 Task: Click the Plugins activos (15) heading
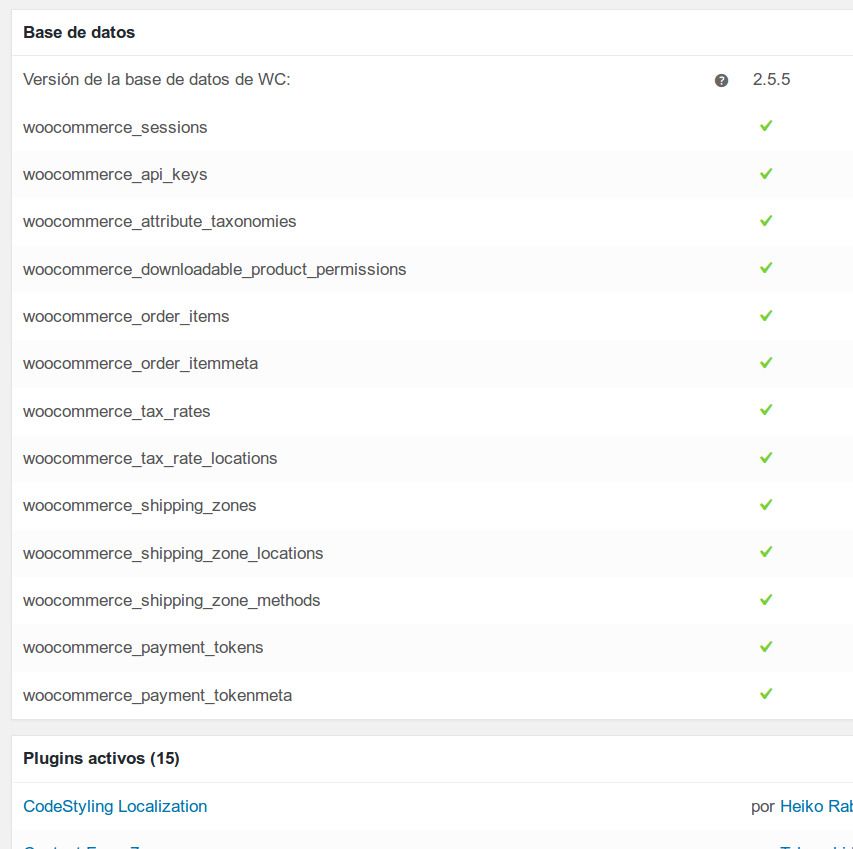point(101,758)
